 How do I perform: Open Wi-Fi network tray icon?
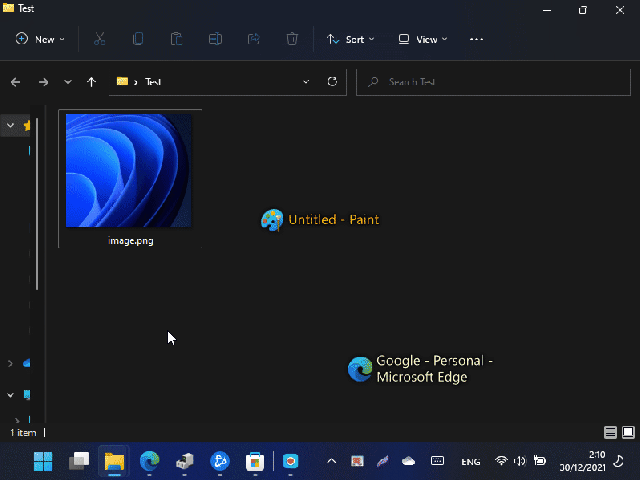[x=501, y=461]
